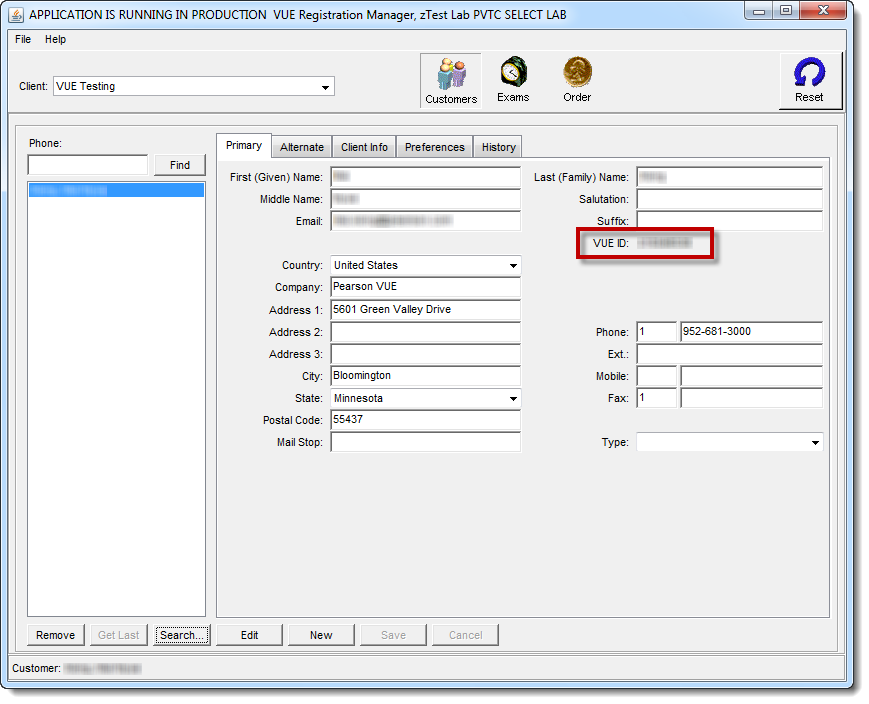This screenshot has width=869, height=704.
Task: Maximize the Registration Manager window
Action: (x=786, y=11)
